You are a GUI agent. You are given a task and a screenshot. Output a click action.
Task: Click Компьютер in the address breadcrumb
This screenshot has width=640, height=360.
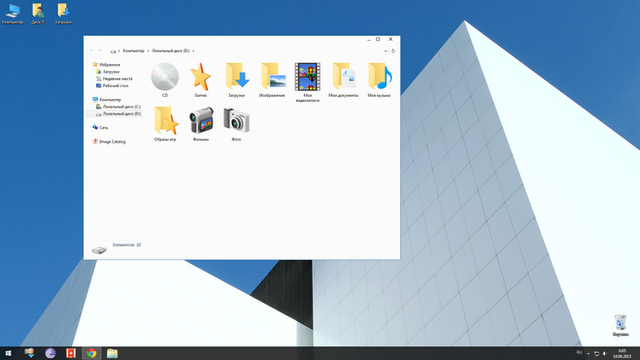tap(133, 51)
